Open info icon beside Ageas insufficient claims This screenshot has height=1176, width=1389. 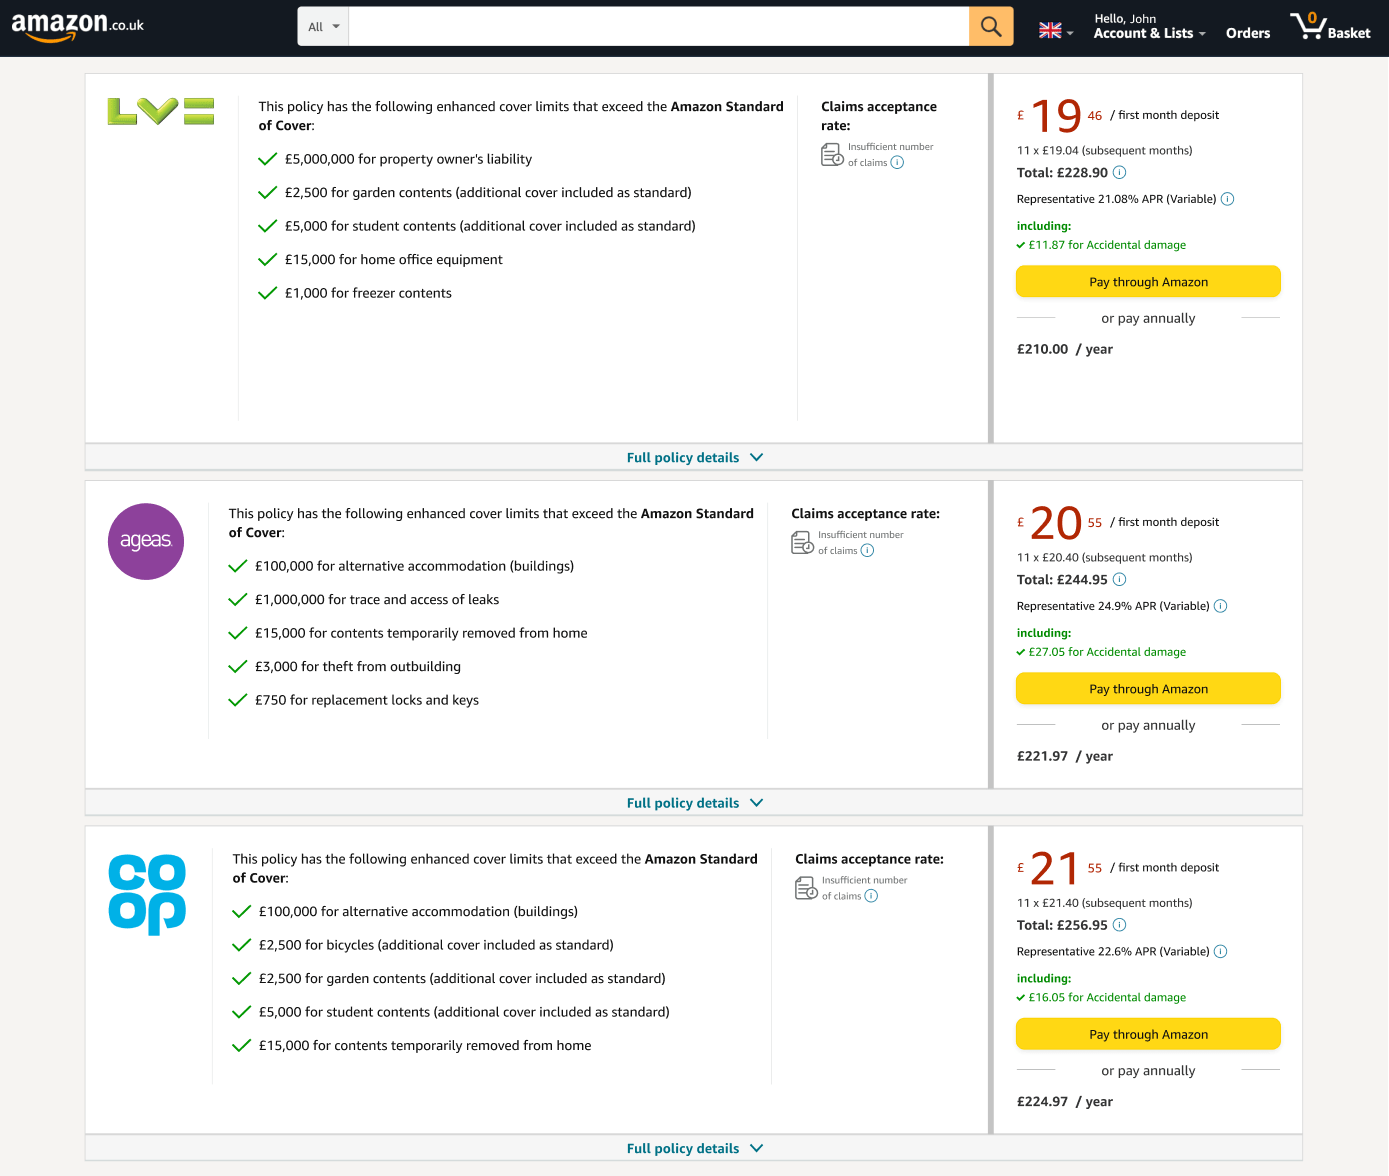click(867, 551)
